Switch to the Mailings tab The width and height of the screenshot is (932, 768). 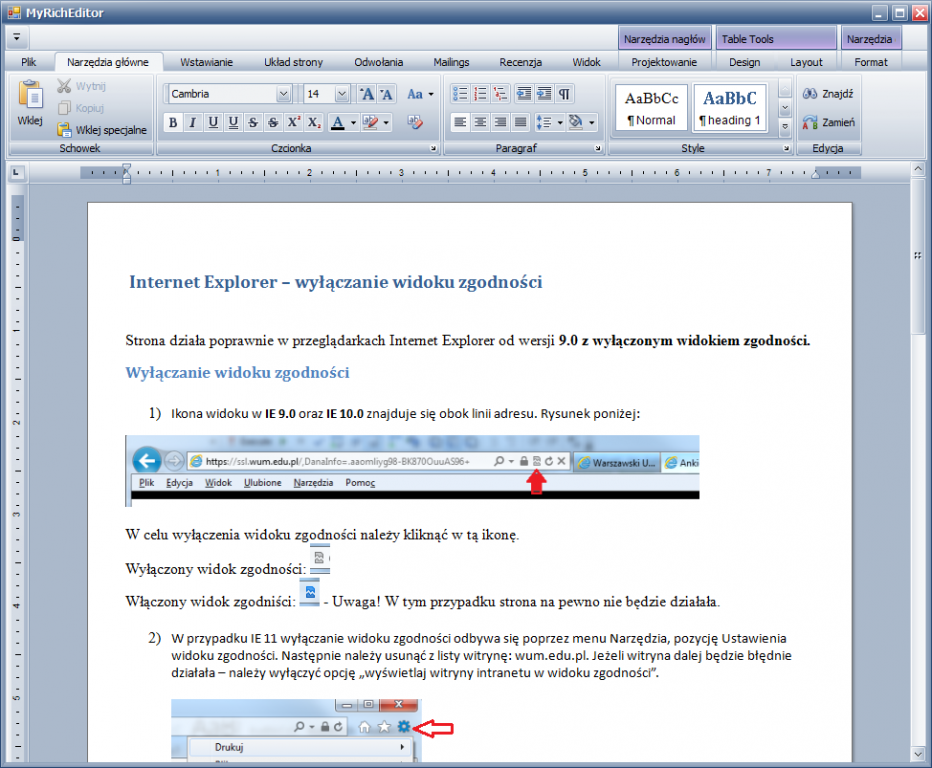[x=451, y=62]
